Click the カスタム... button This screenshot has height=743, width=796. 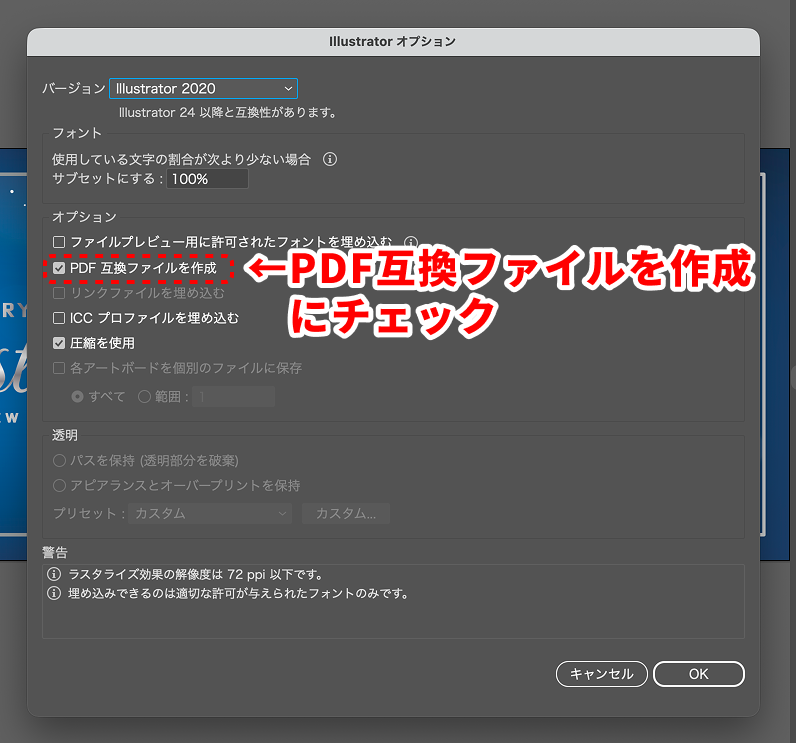346,514
